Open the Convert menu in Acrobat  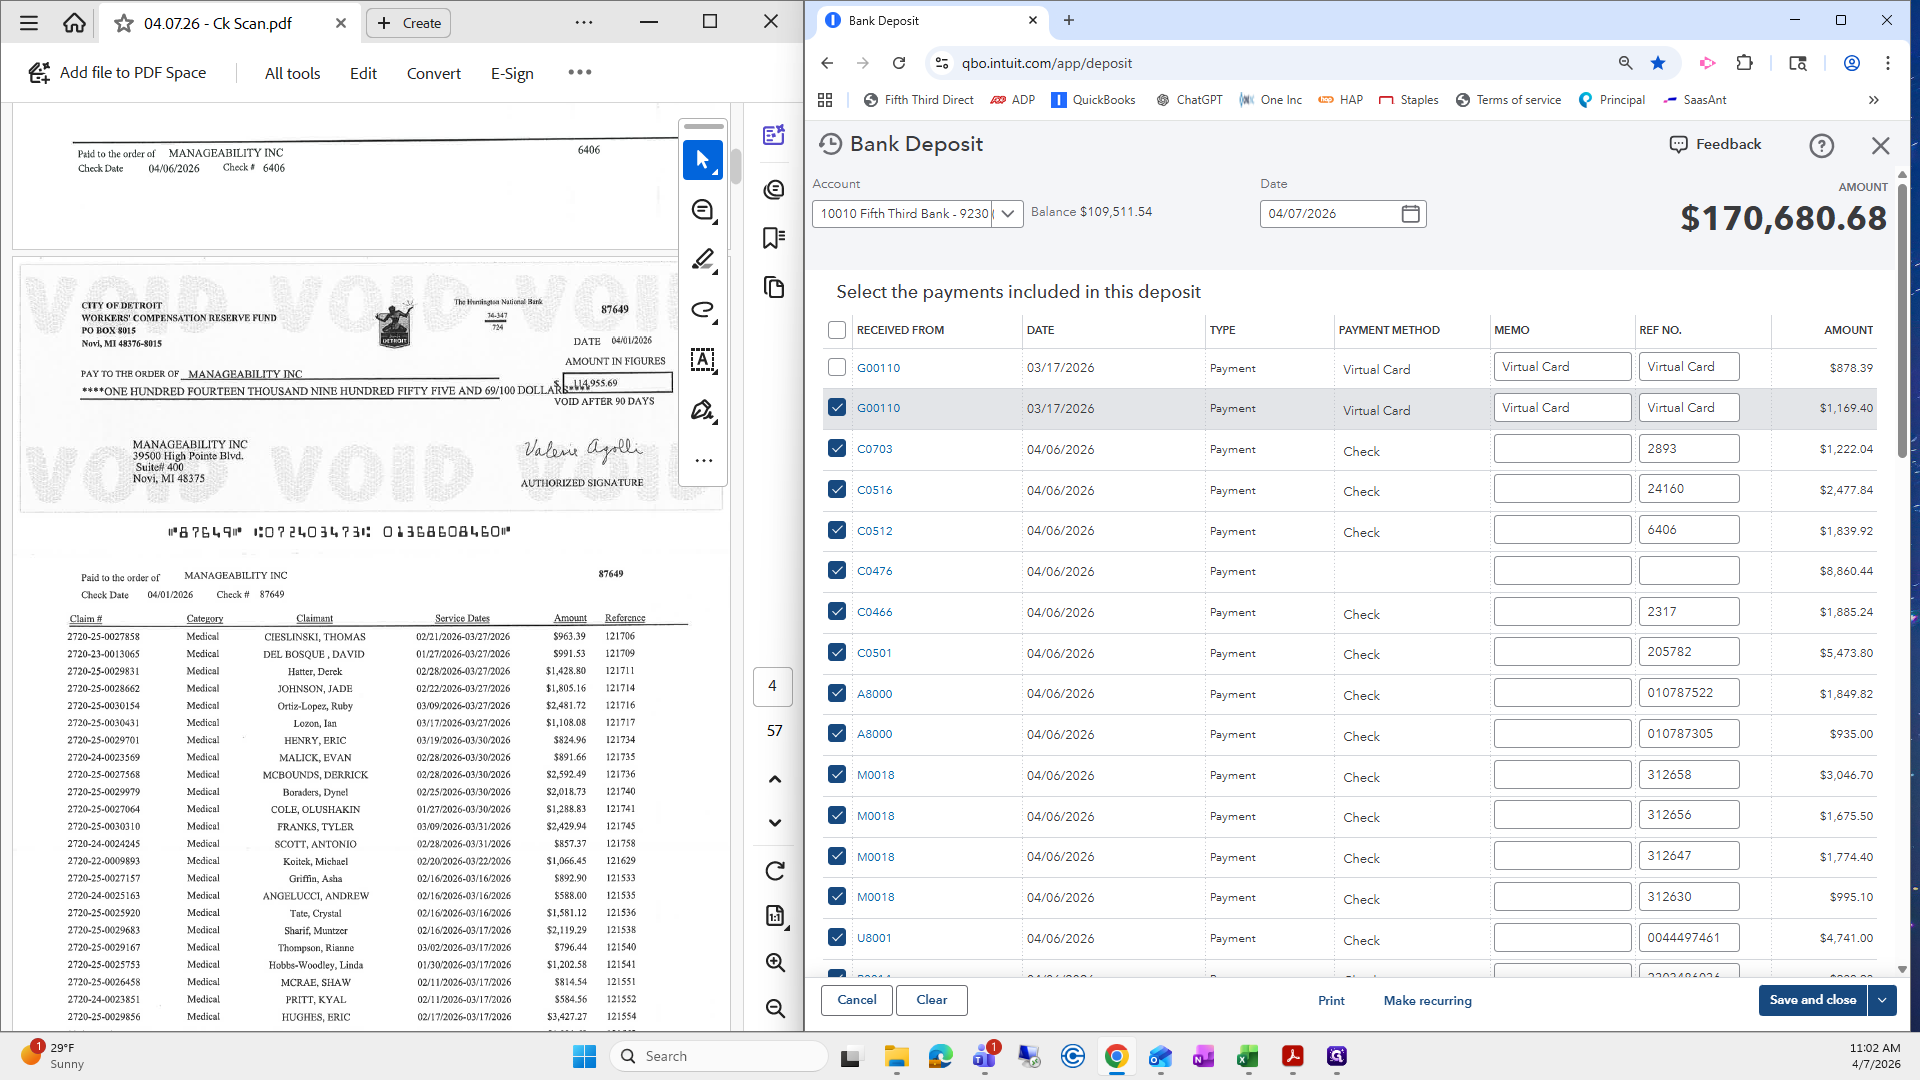tap(434, 73)
